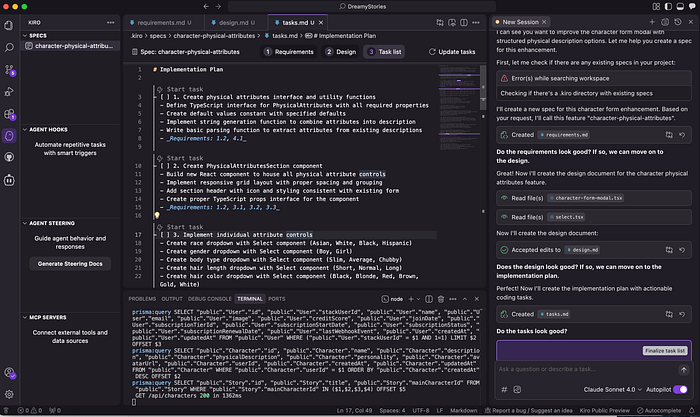Open the Explorer view in activity bar
This screenshot has width=700, height=417.
pos(9,25)
